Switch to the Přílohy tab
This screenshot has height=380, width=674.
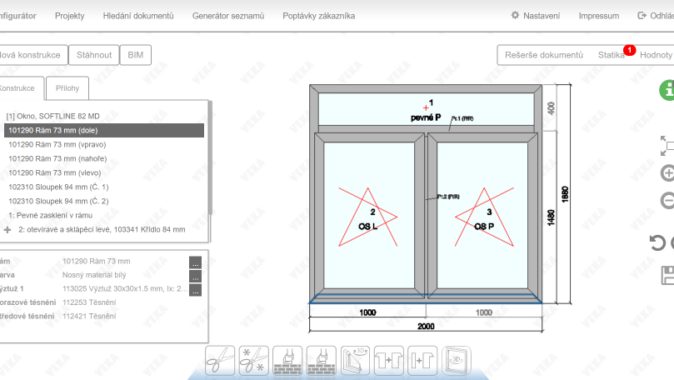point(67,88)
